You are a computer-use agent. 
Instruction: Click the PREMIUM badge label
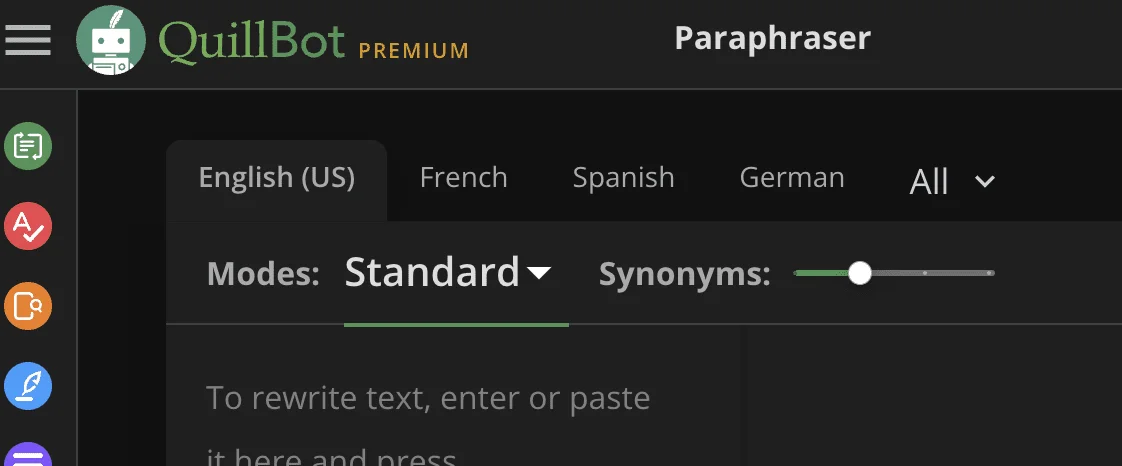tap(414, 51)
